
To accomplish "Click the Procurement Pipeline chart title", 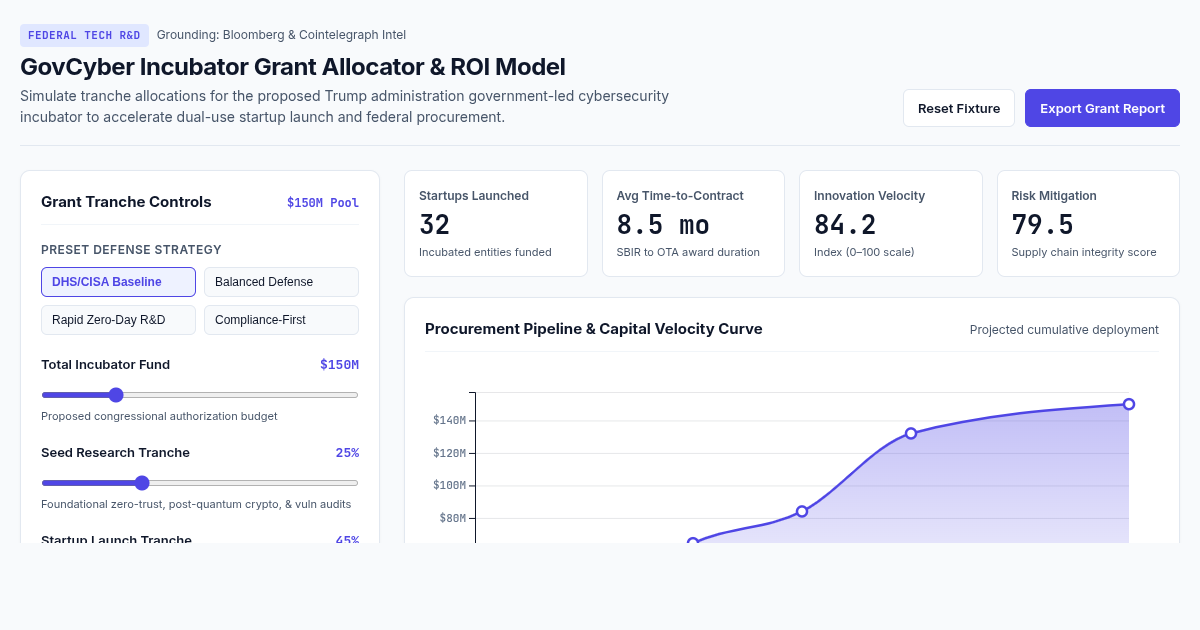I will point(593,329).
